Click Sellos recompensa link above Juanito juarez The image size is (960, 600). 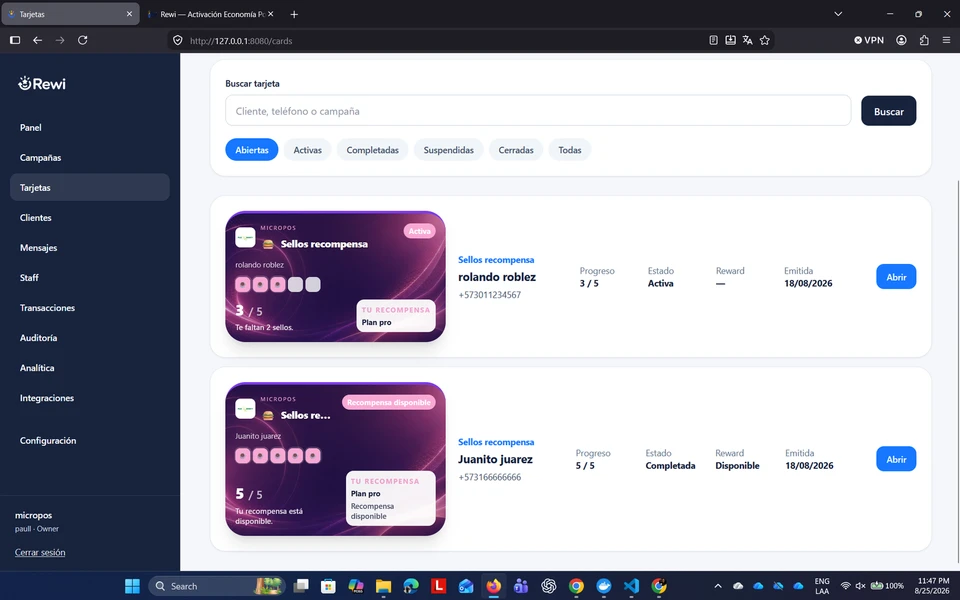tap(496, 442)
